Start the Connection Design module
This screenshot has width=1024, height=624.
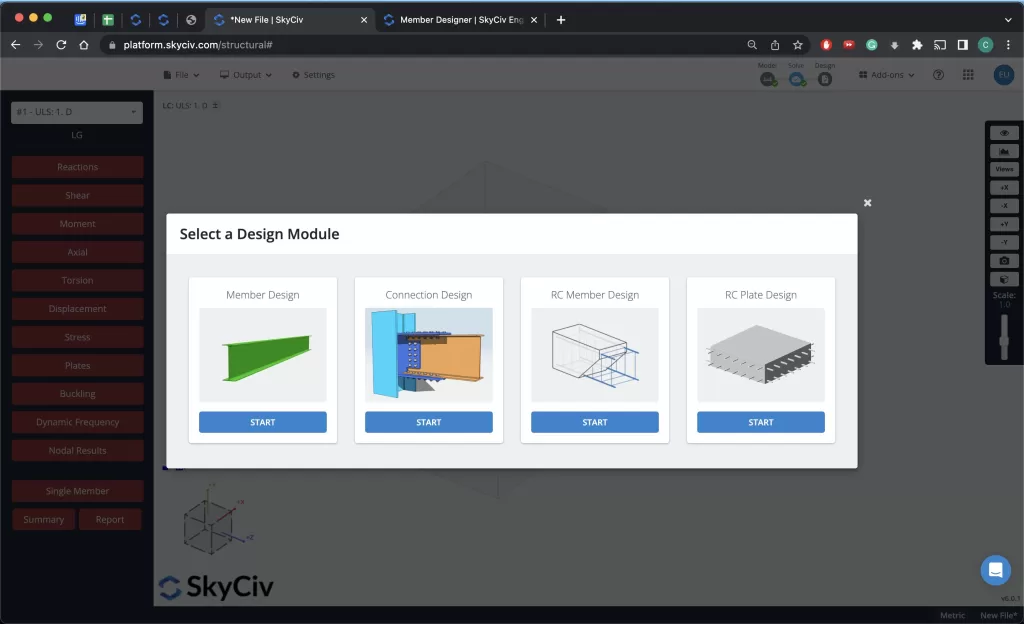pyautogui.click(x=428, y=422)
